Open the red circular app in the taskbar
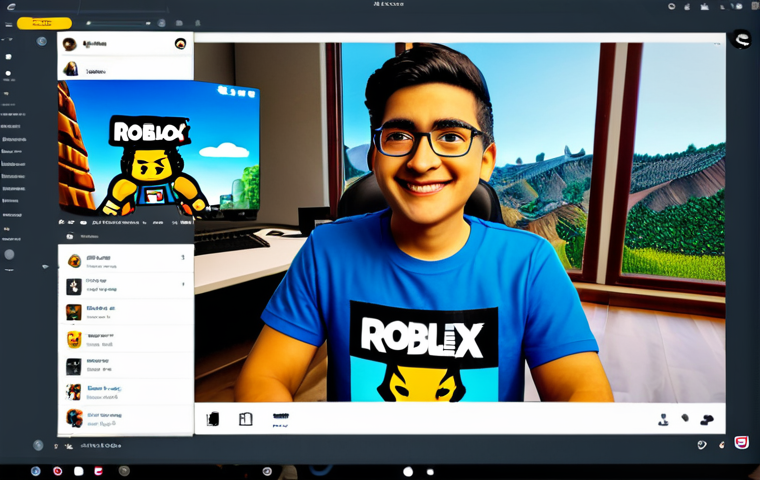This screenshot has width=760, height=480. [57, 471]
